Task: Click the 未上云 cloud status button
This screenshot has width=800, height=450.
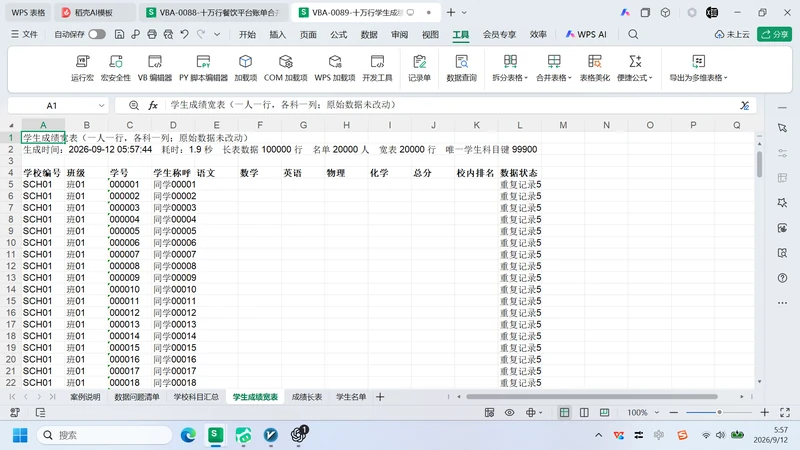Action: (x=732, y=34)
